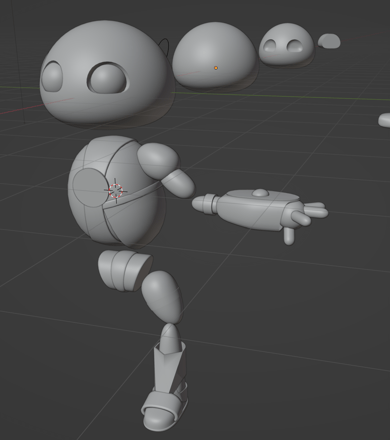Click the curved antenna wire behind the head
Screen dimensions: 390x440
(x=165, y=48)
